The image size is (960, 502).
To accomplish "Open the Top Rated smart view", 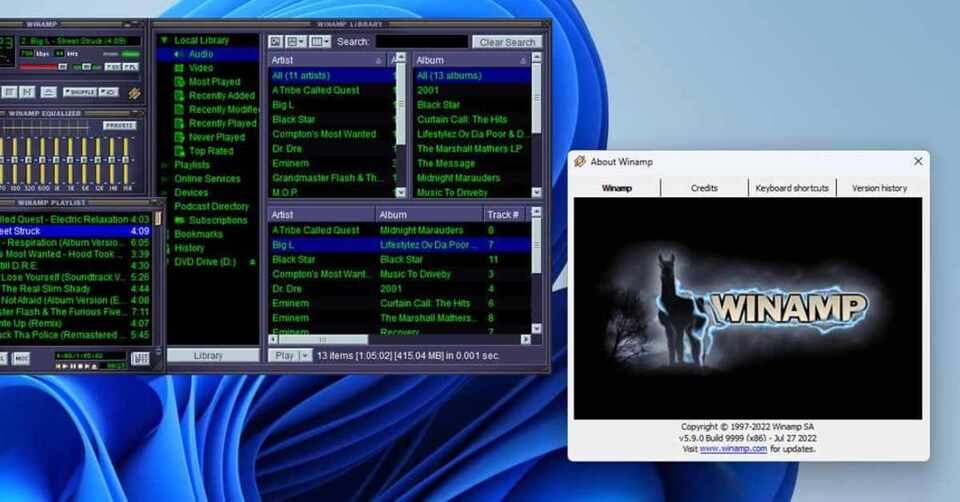I will pyautogui.click(x=210, y=151).
